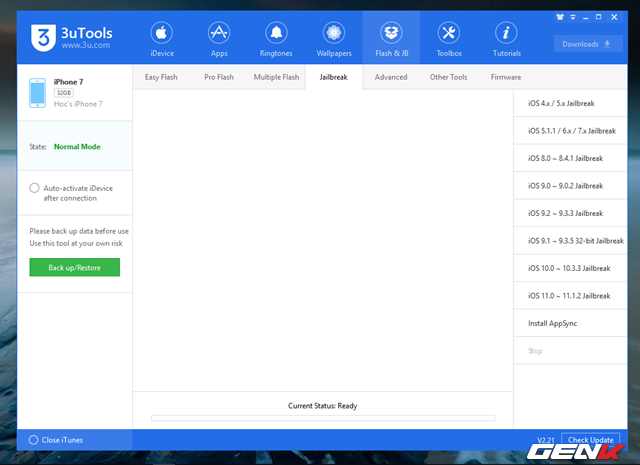Viewport: 640px width, 465px height.
Task: Click the 32GB storage badge
Action: point(64,93)
